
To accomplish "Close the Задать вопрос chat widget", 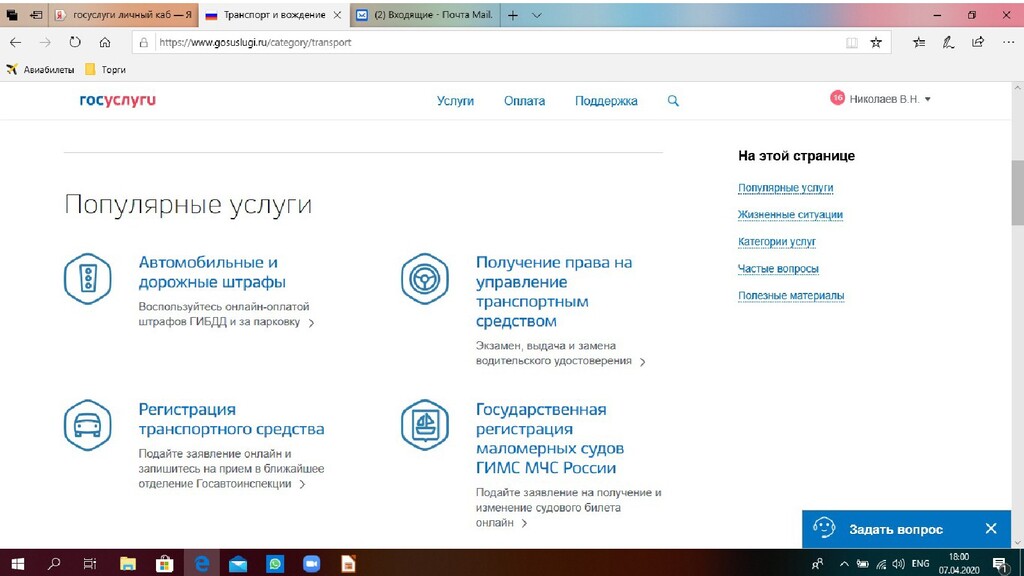I will click(x=991, y=528).
